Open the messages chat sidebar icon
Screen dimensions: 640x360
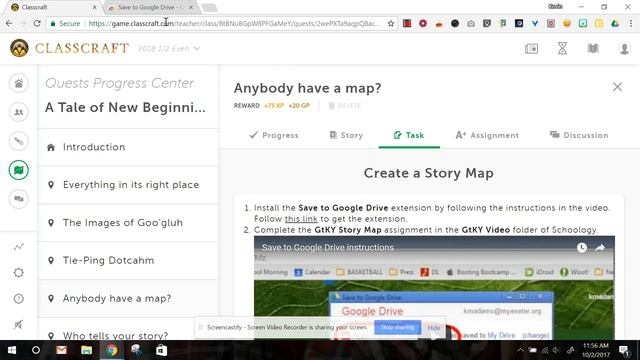click(x=19, y=199)
